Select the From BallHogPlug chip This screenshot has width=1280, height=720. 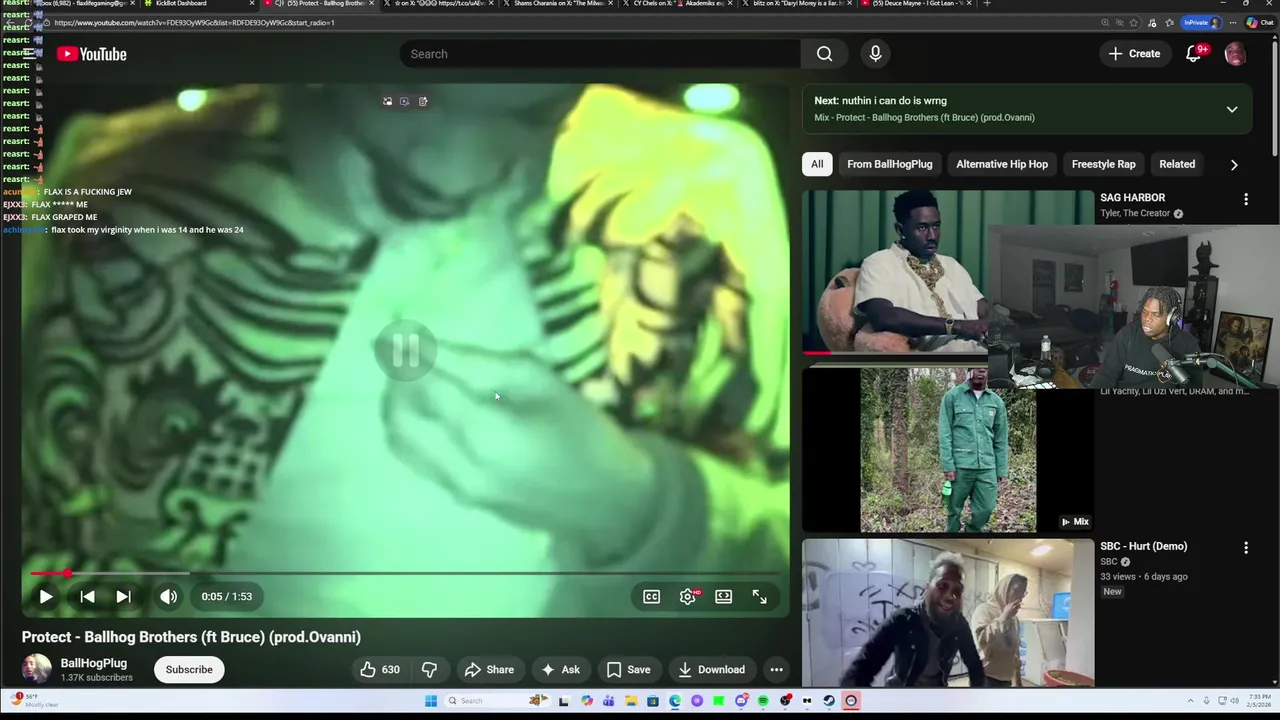pos(889,164)
